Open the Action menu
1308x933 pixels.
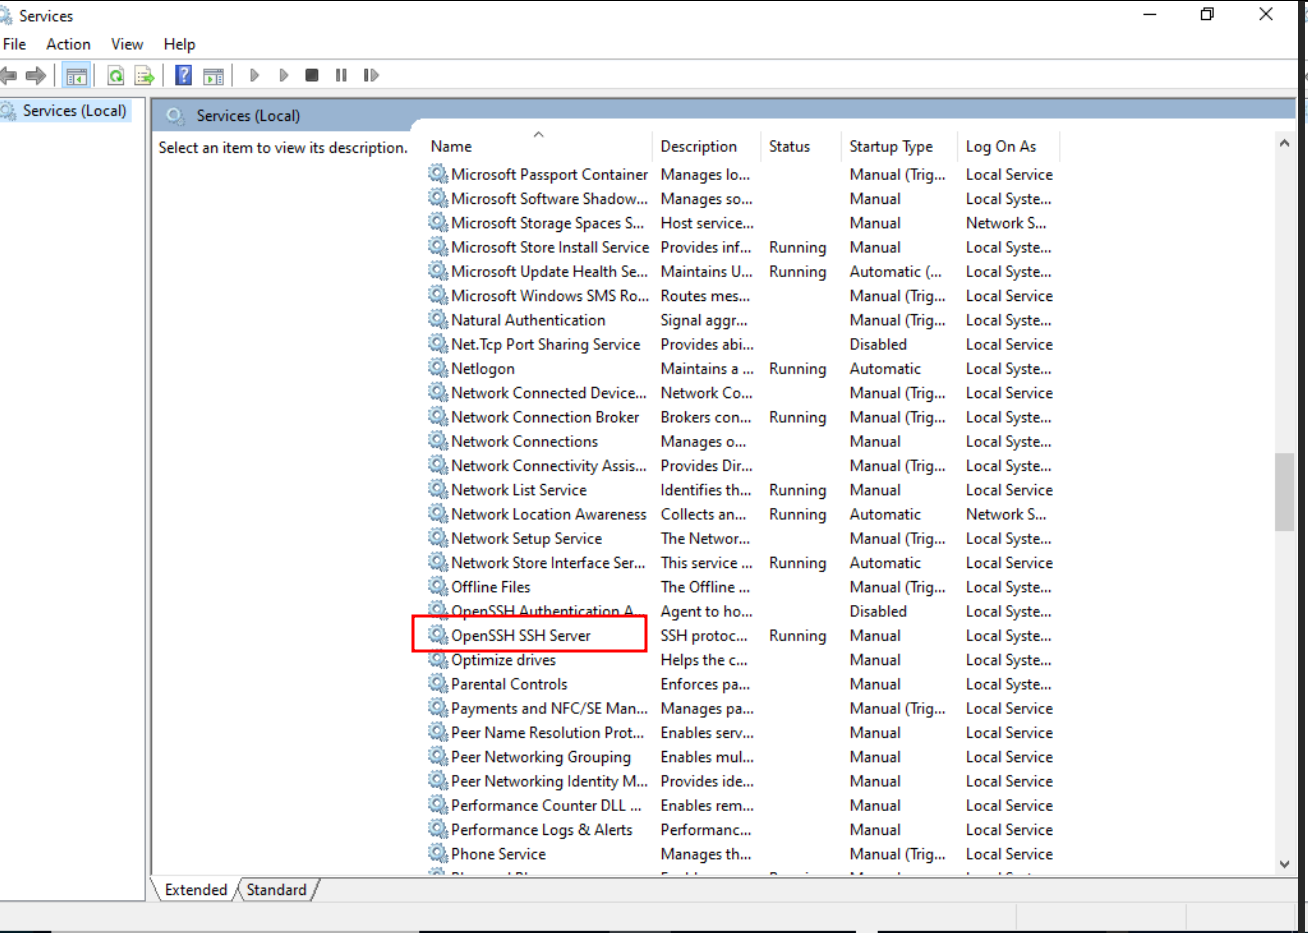[x=68, y=44]
